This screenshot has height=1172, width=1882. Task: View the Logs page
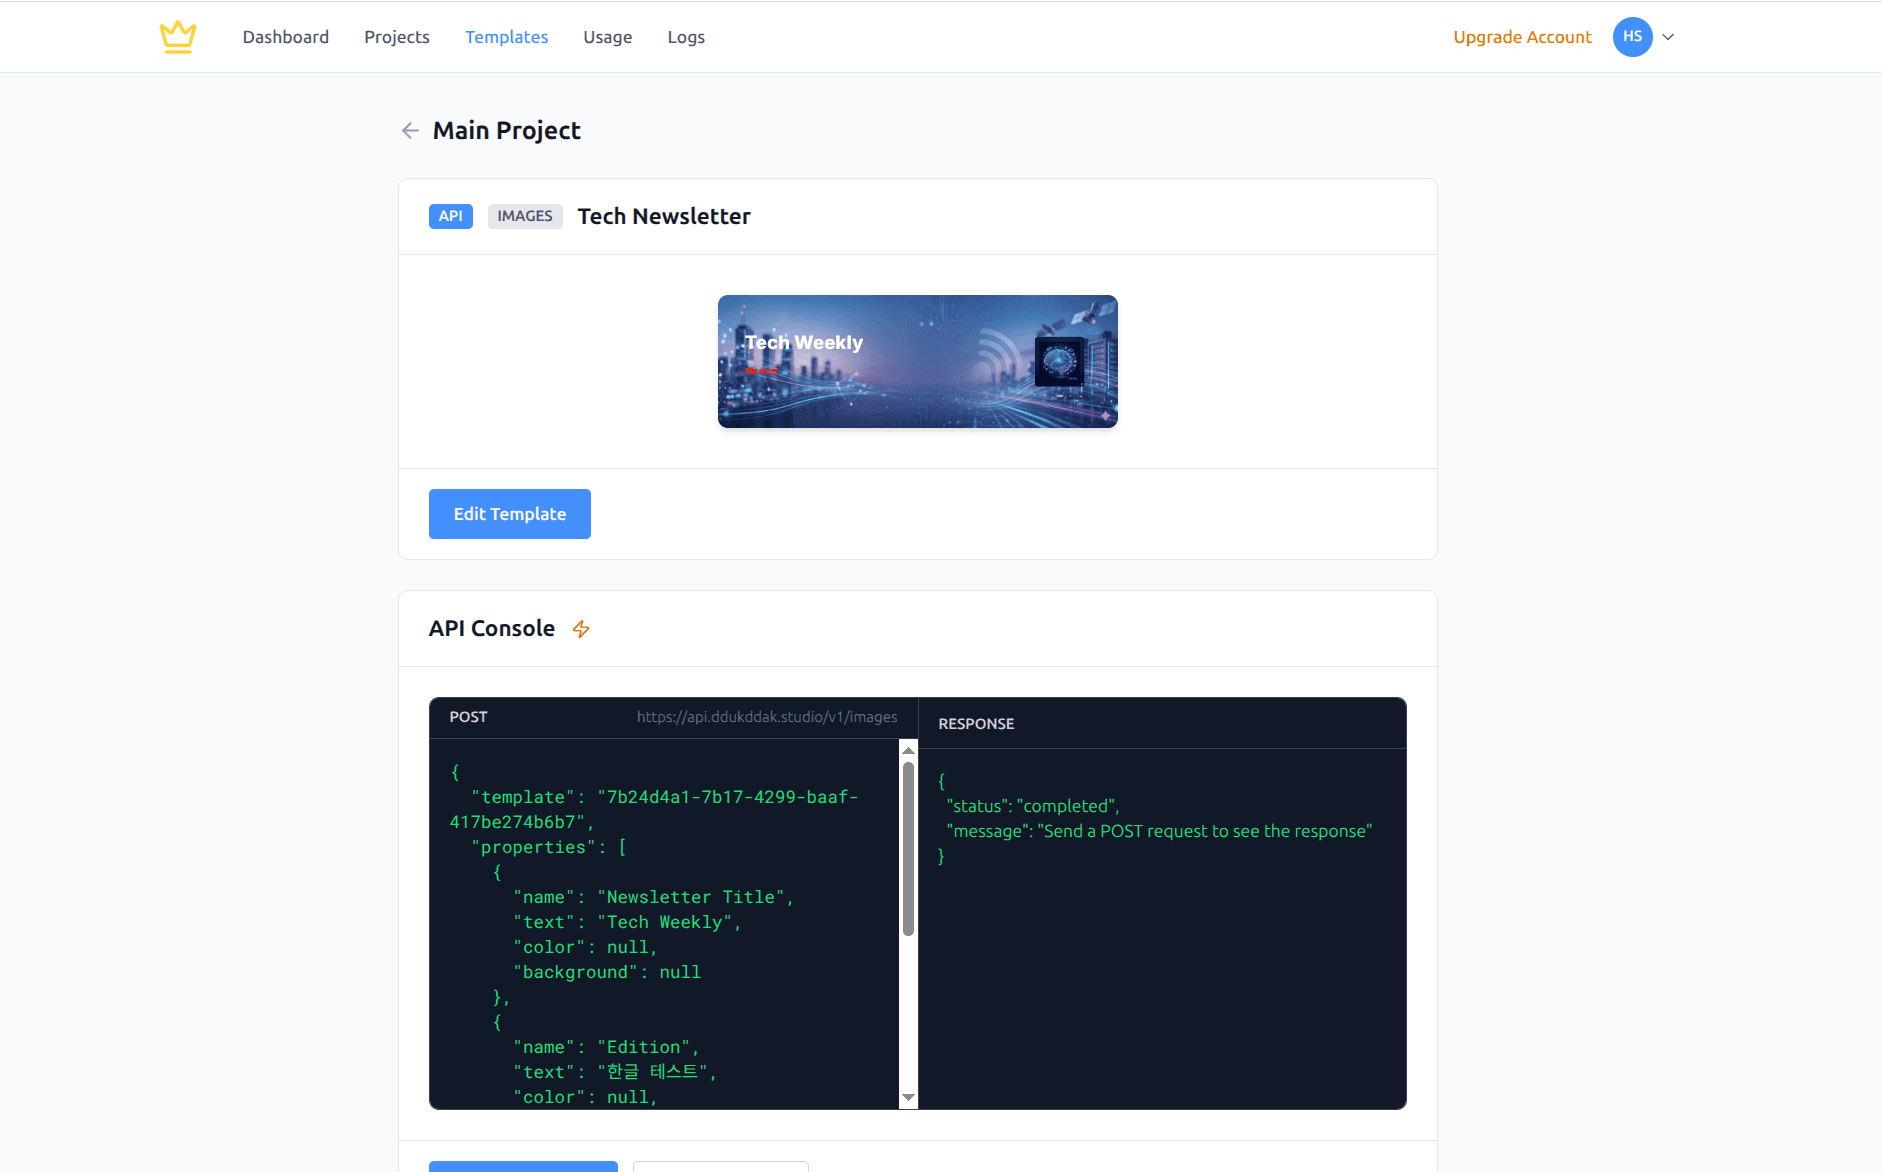tap(686, 36)
